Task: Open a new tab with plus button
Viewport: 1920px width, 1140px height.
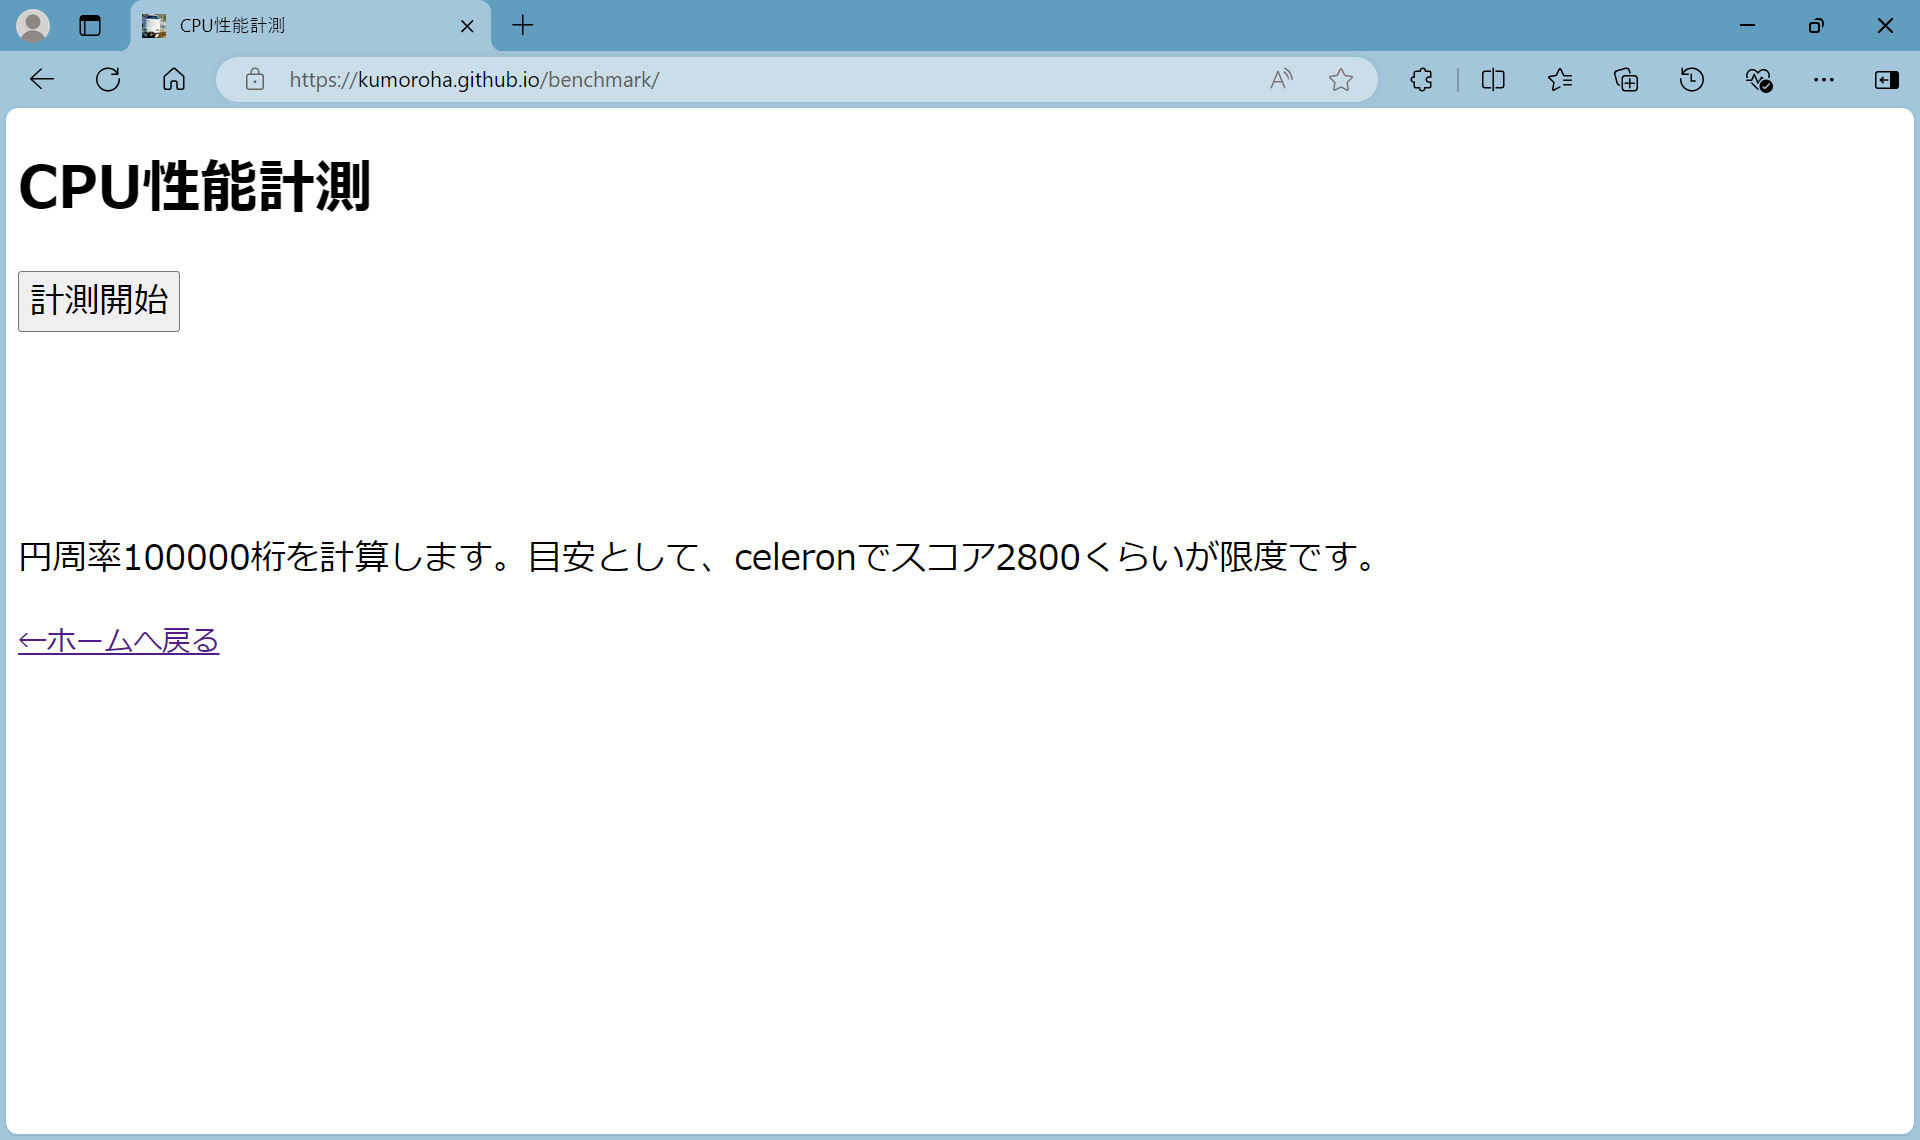Action: coord(523,26)
